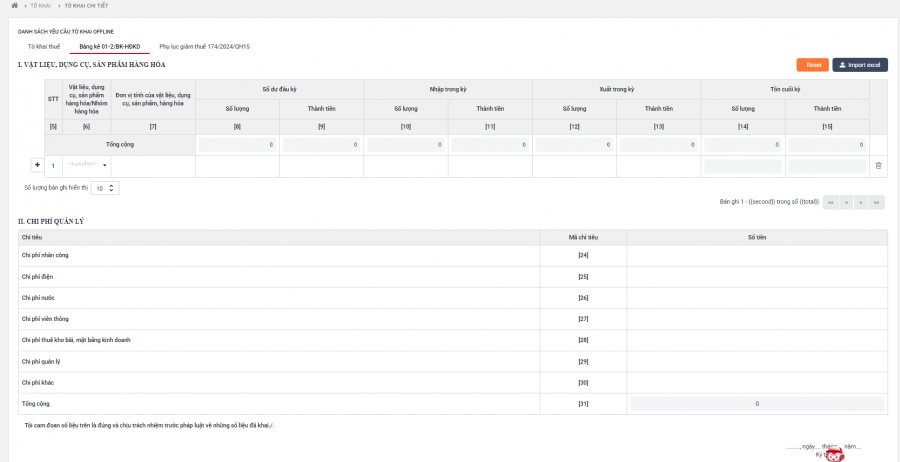Go to the first page of records
The width and height of the screenshot is (900, 462).
830,202
